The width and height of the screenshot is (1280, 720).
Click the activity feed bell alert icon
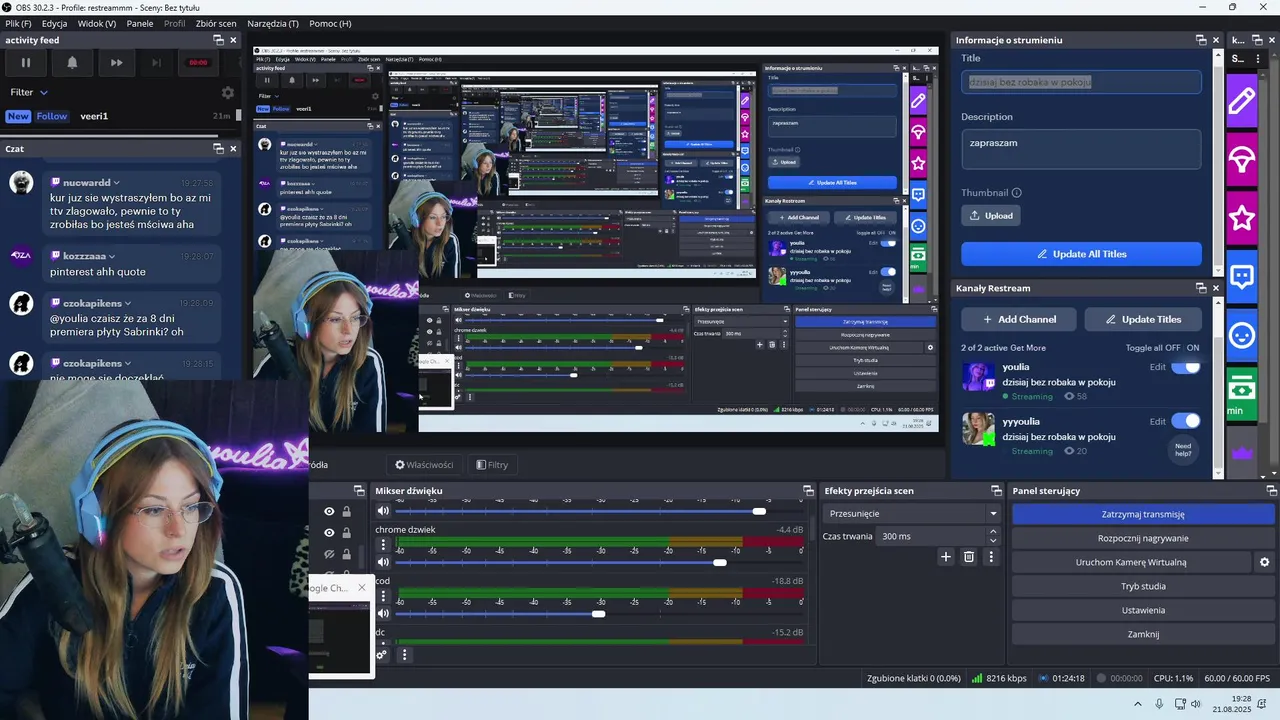coord(72,63)
